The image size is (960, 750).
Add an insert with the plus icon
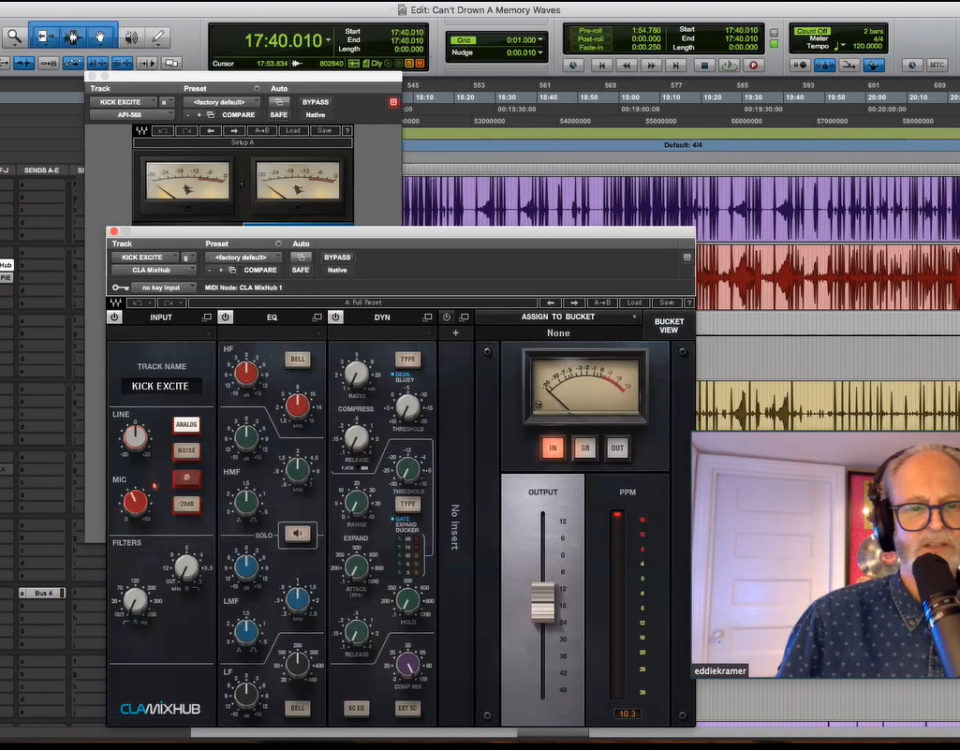(456, 332)
